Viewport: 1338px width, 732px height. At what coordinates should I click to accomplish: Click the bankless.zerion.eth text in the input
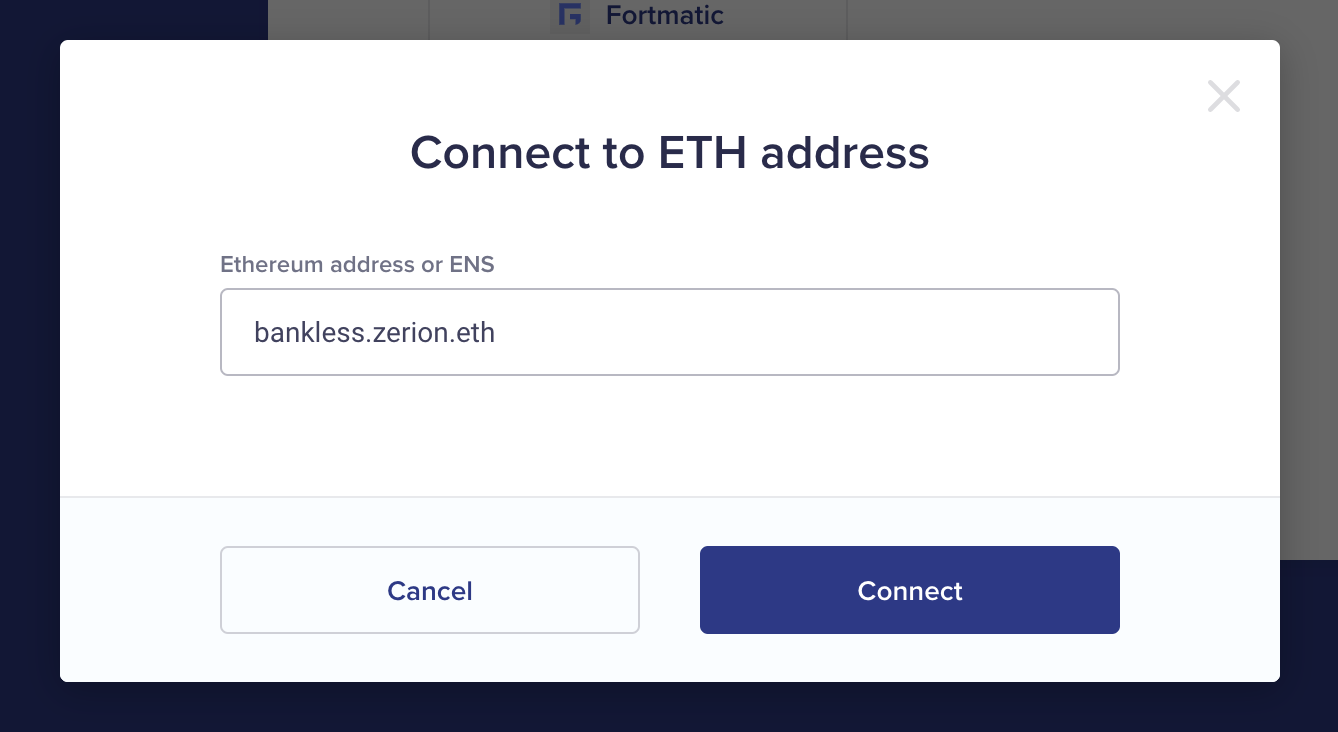pos(374,332)
